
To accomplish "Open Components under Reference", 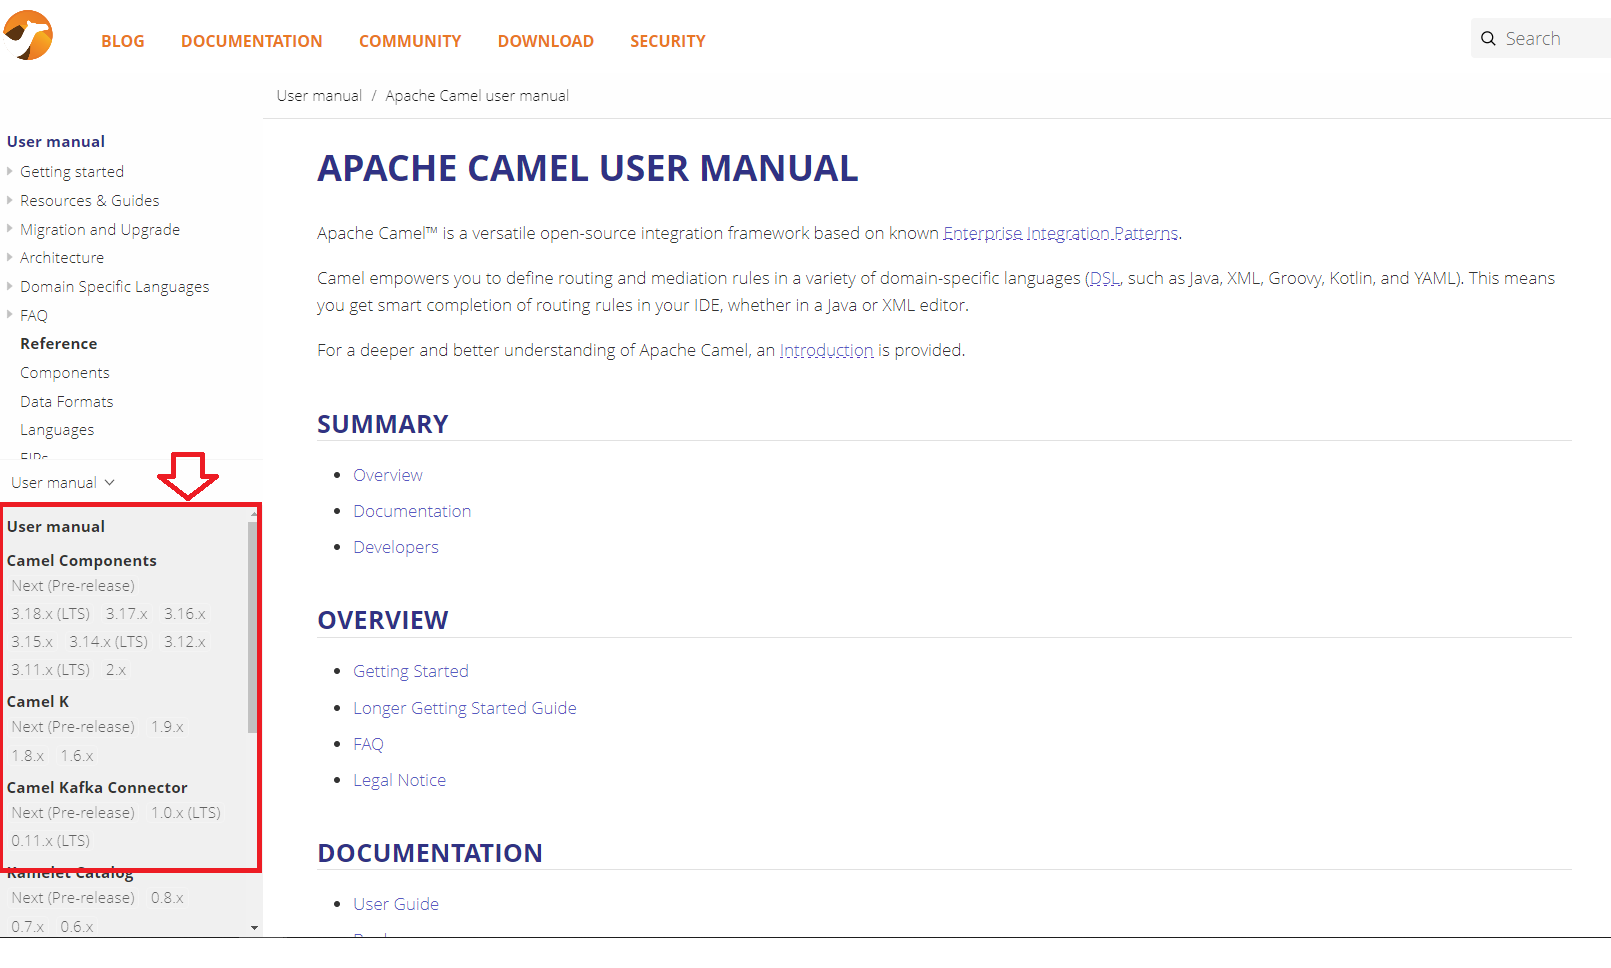I will pos(65,373).
